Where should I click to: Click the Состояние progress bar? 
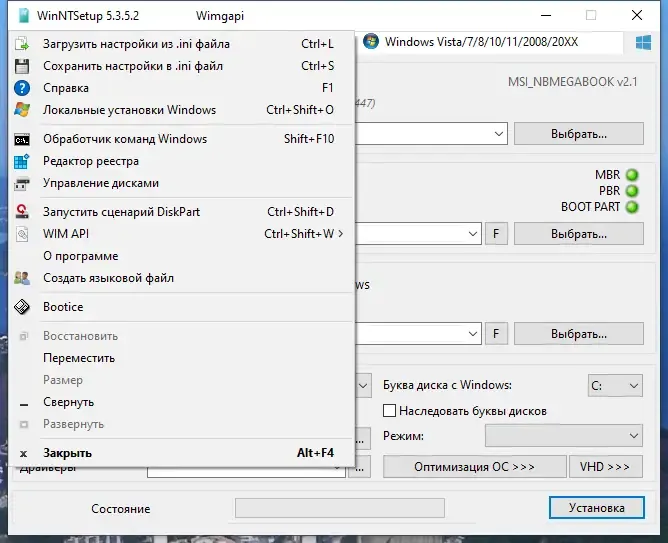tap(340, 508)
